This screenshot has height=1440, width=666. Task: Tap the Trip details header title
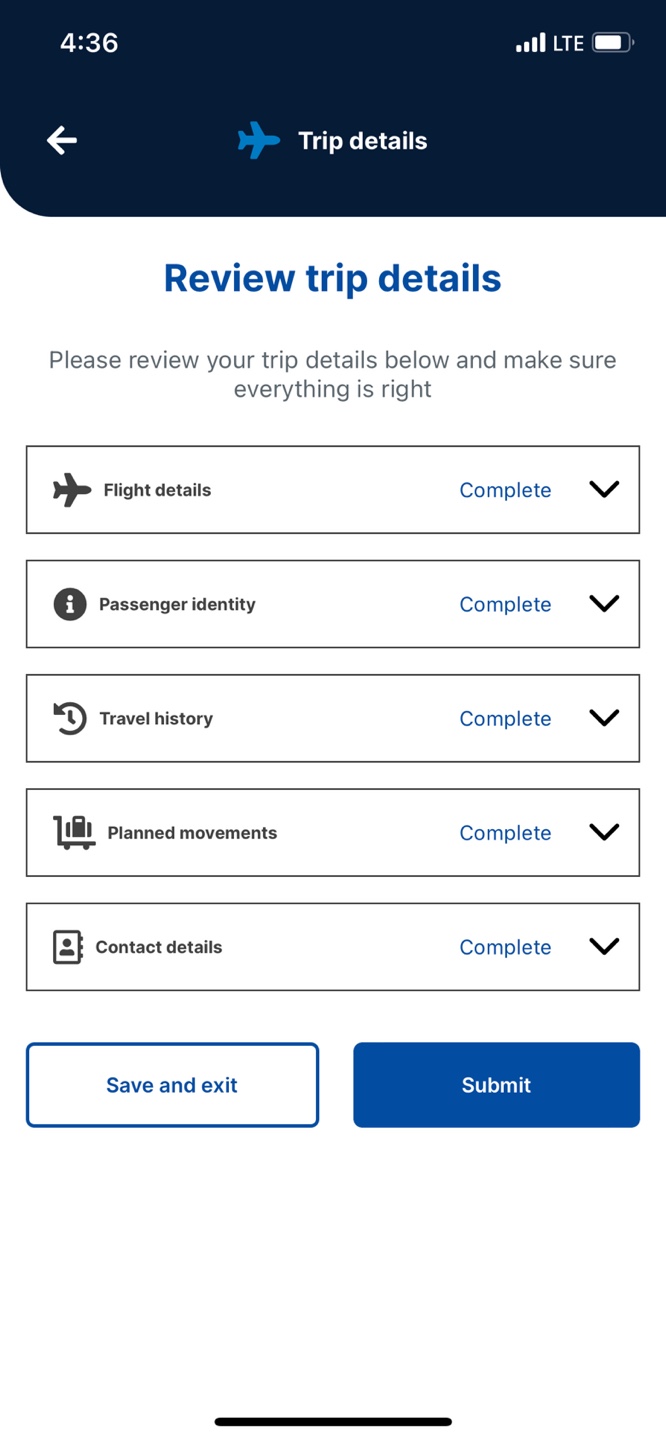coord(363,141)
